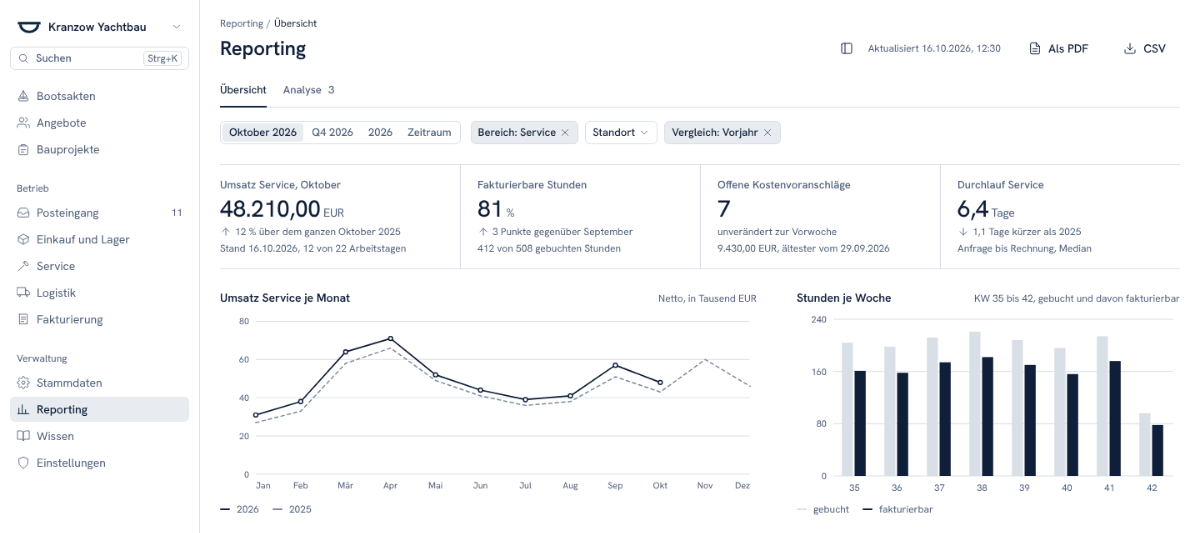Select the Zeitraum period option
This screenshot has height=533, width=1200.
(429, 132)
